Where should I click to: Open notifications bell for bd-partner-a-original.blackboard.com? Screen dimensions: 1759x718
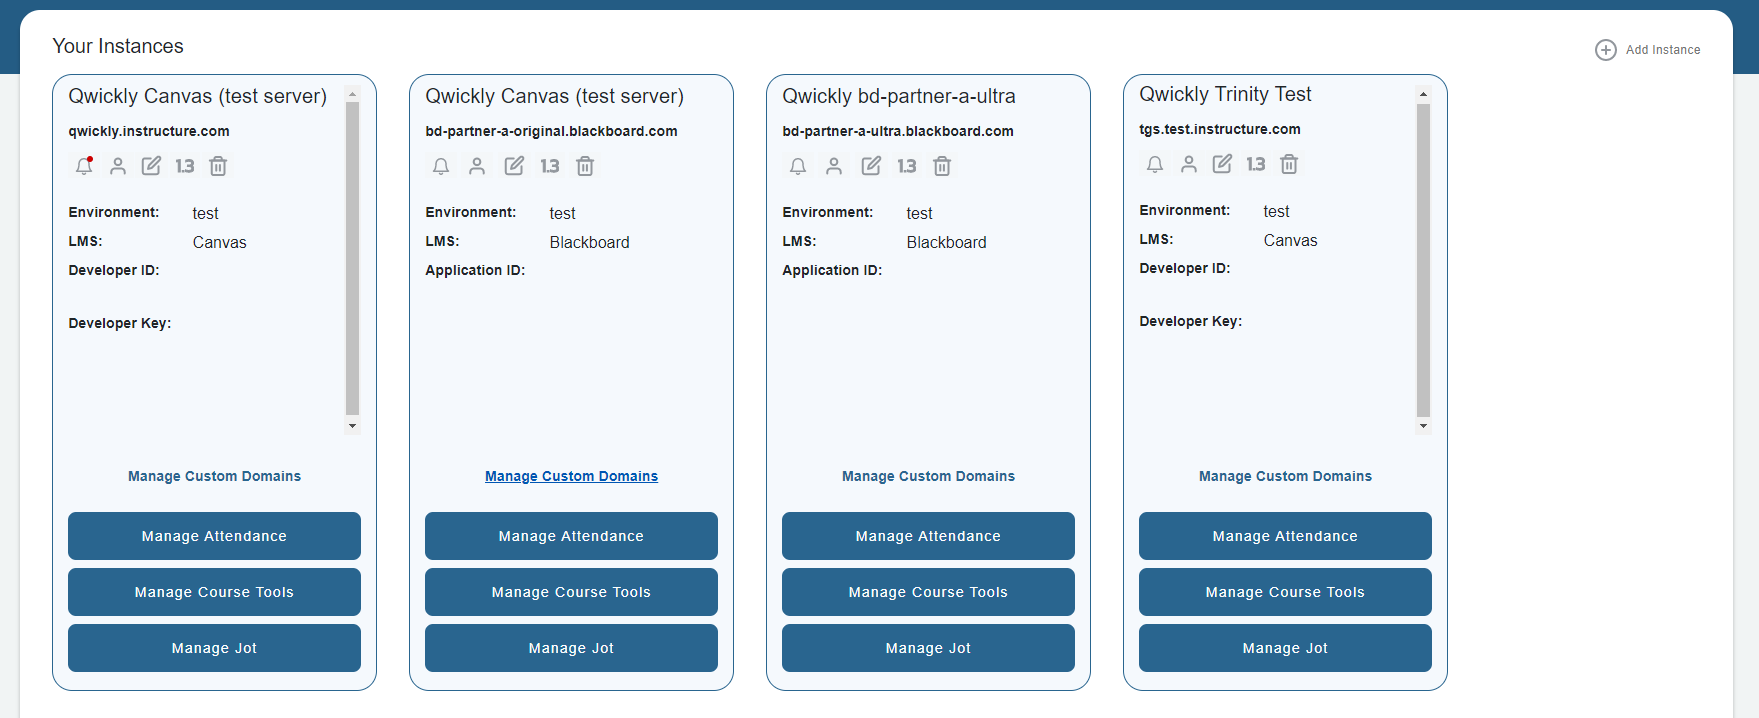[441, 166]
